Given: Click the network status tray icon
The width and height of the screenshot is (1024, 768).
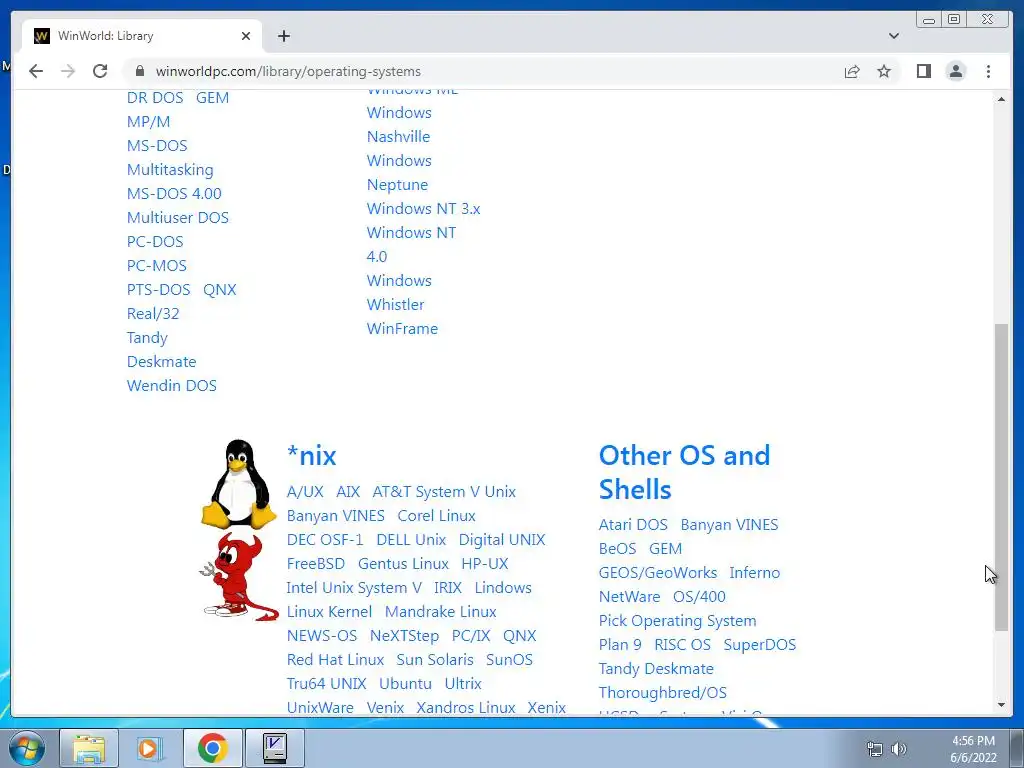Looking at the screenshot, I should [874, 749].
